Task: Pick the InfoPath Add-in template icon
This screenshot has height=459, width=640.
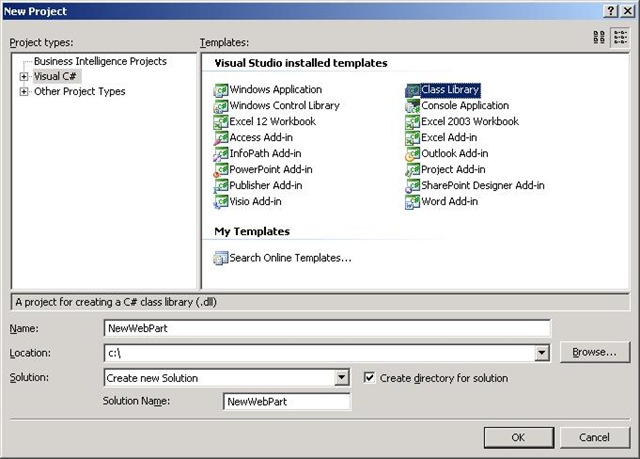Action: 221,154
